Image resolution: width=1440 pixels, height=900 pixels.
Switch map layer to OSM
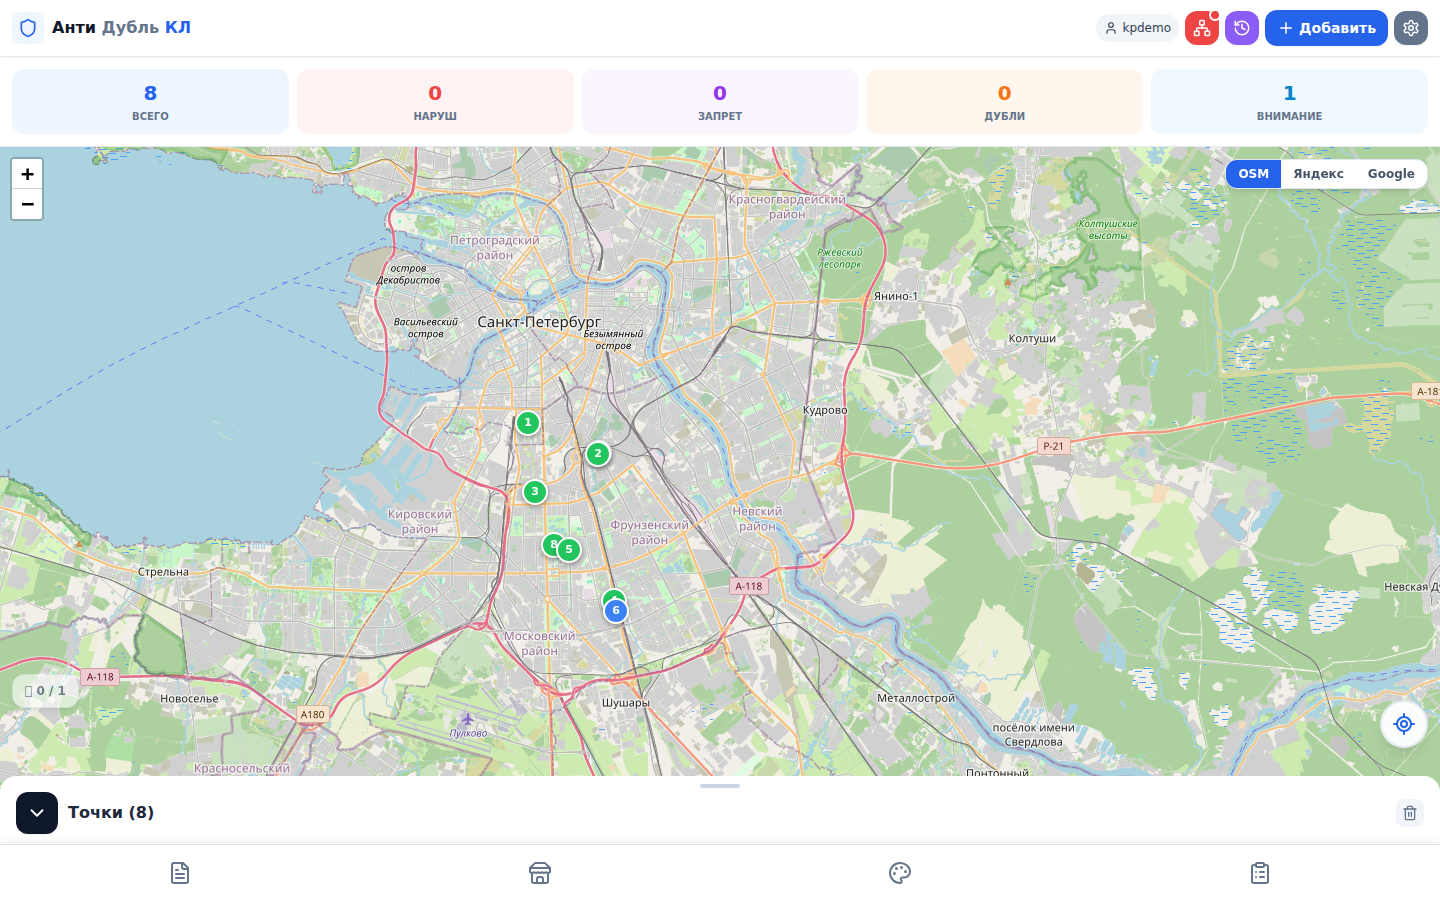click(1254, 174)
